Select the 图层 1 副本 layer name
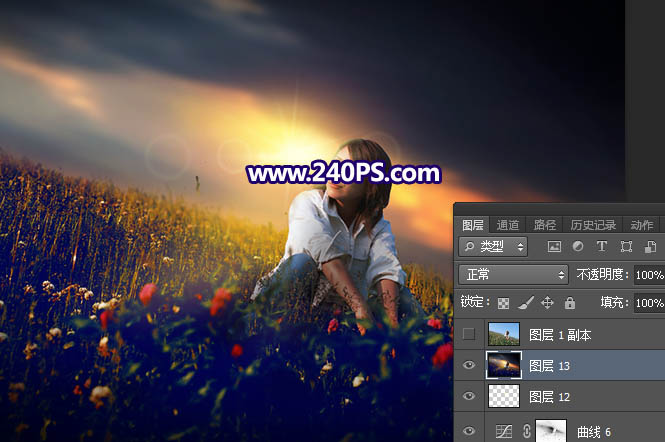The image size is (665, 442). coord(560,335)
